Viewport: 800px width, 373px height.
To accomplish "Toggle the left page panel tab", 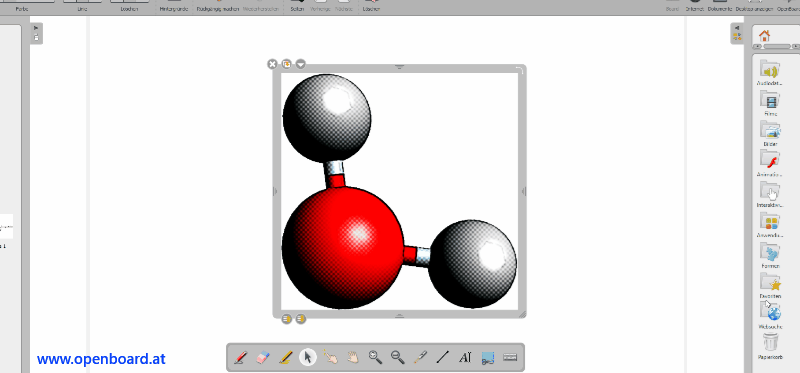I will (x=36, y=34).
